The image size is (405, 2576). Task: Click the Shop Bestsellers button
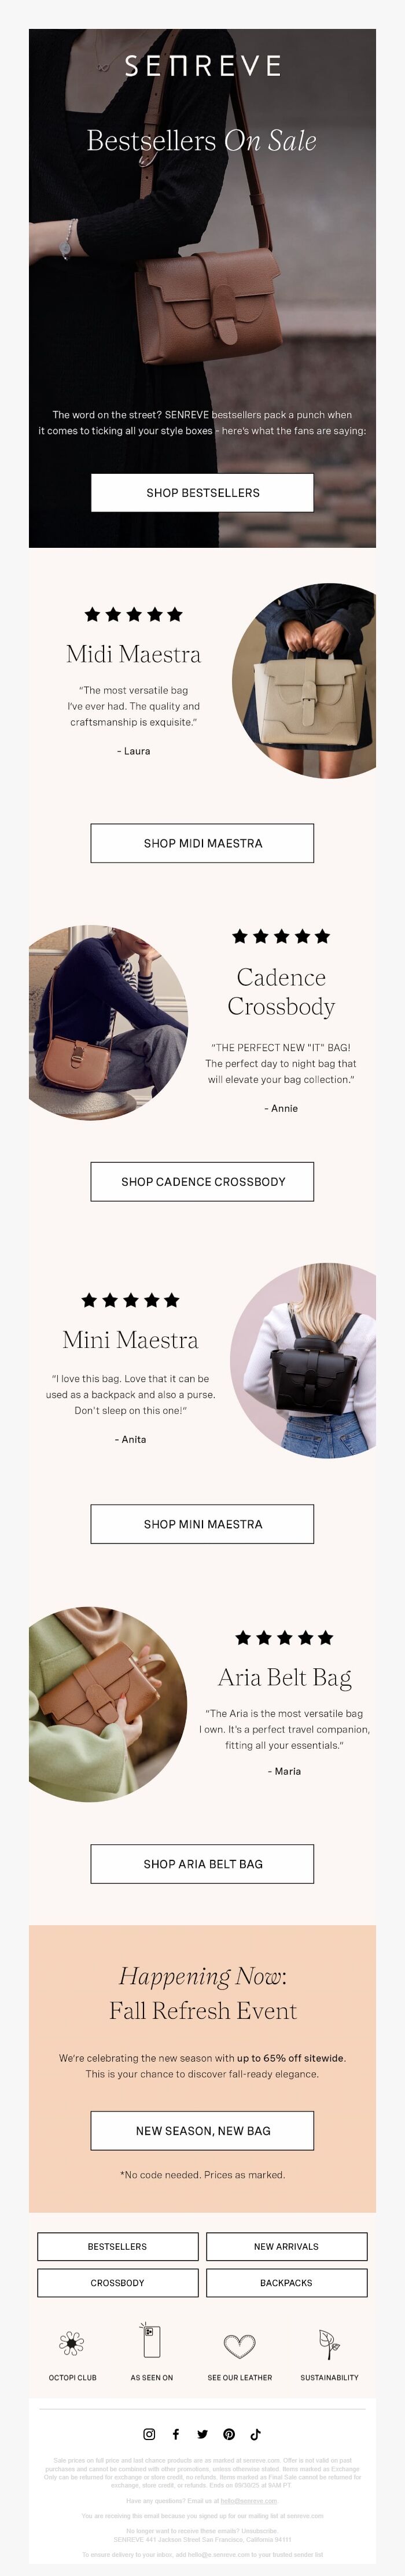pyautogui.click(x=202, y=492)
